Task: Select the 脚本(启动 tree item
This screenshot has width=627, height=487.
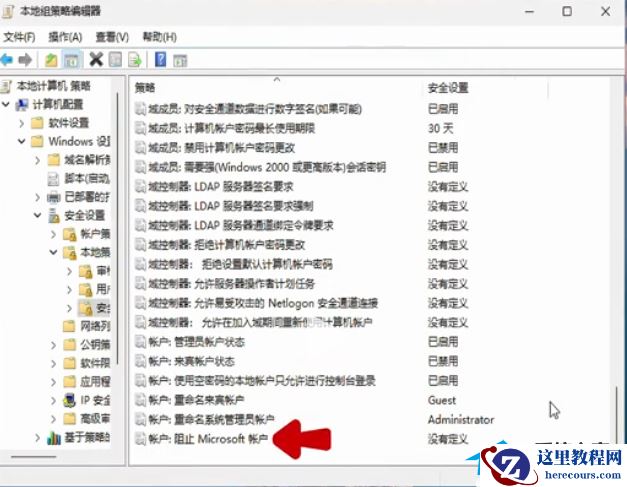Action: (87, 178)
